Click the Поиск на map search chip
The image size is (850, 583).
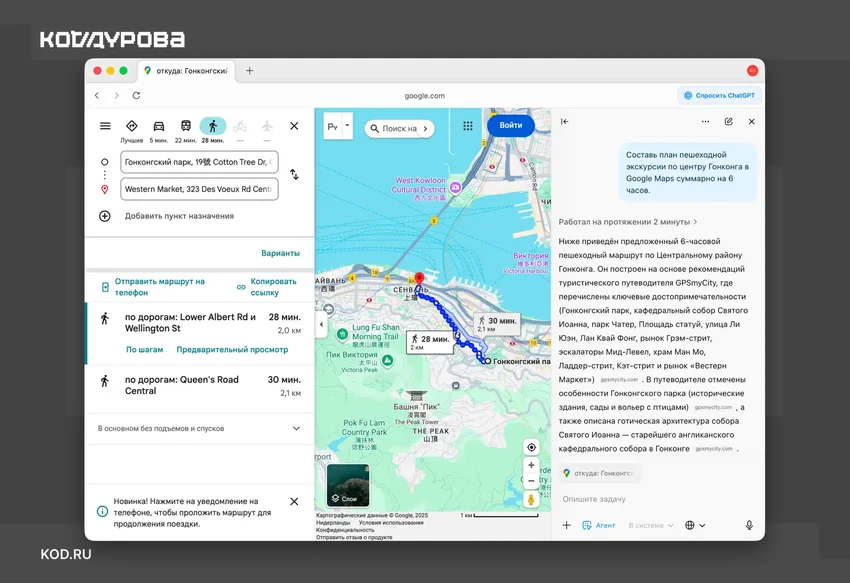(x=400, y=129)
